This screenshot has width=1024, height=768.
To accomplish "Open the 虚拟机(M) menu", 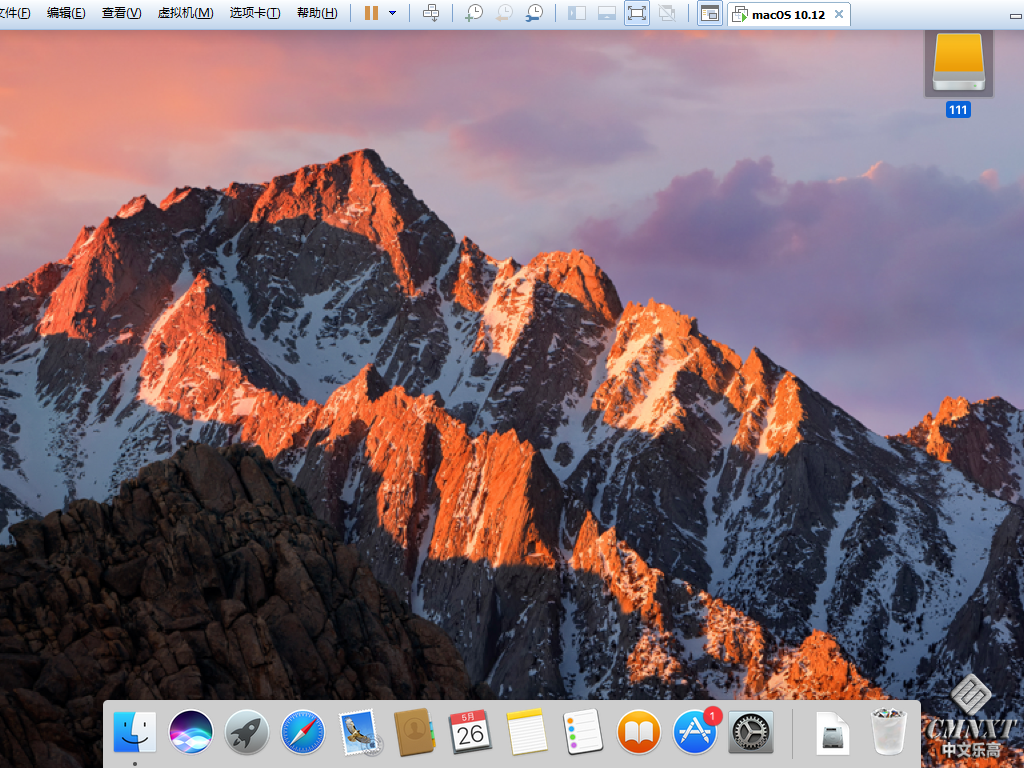I will coord(185,13).
